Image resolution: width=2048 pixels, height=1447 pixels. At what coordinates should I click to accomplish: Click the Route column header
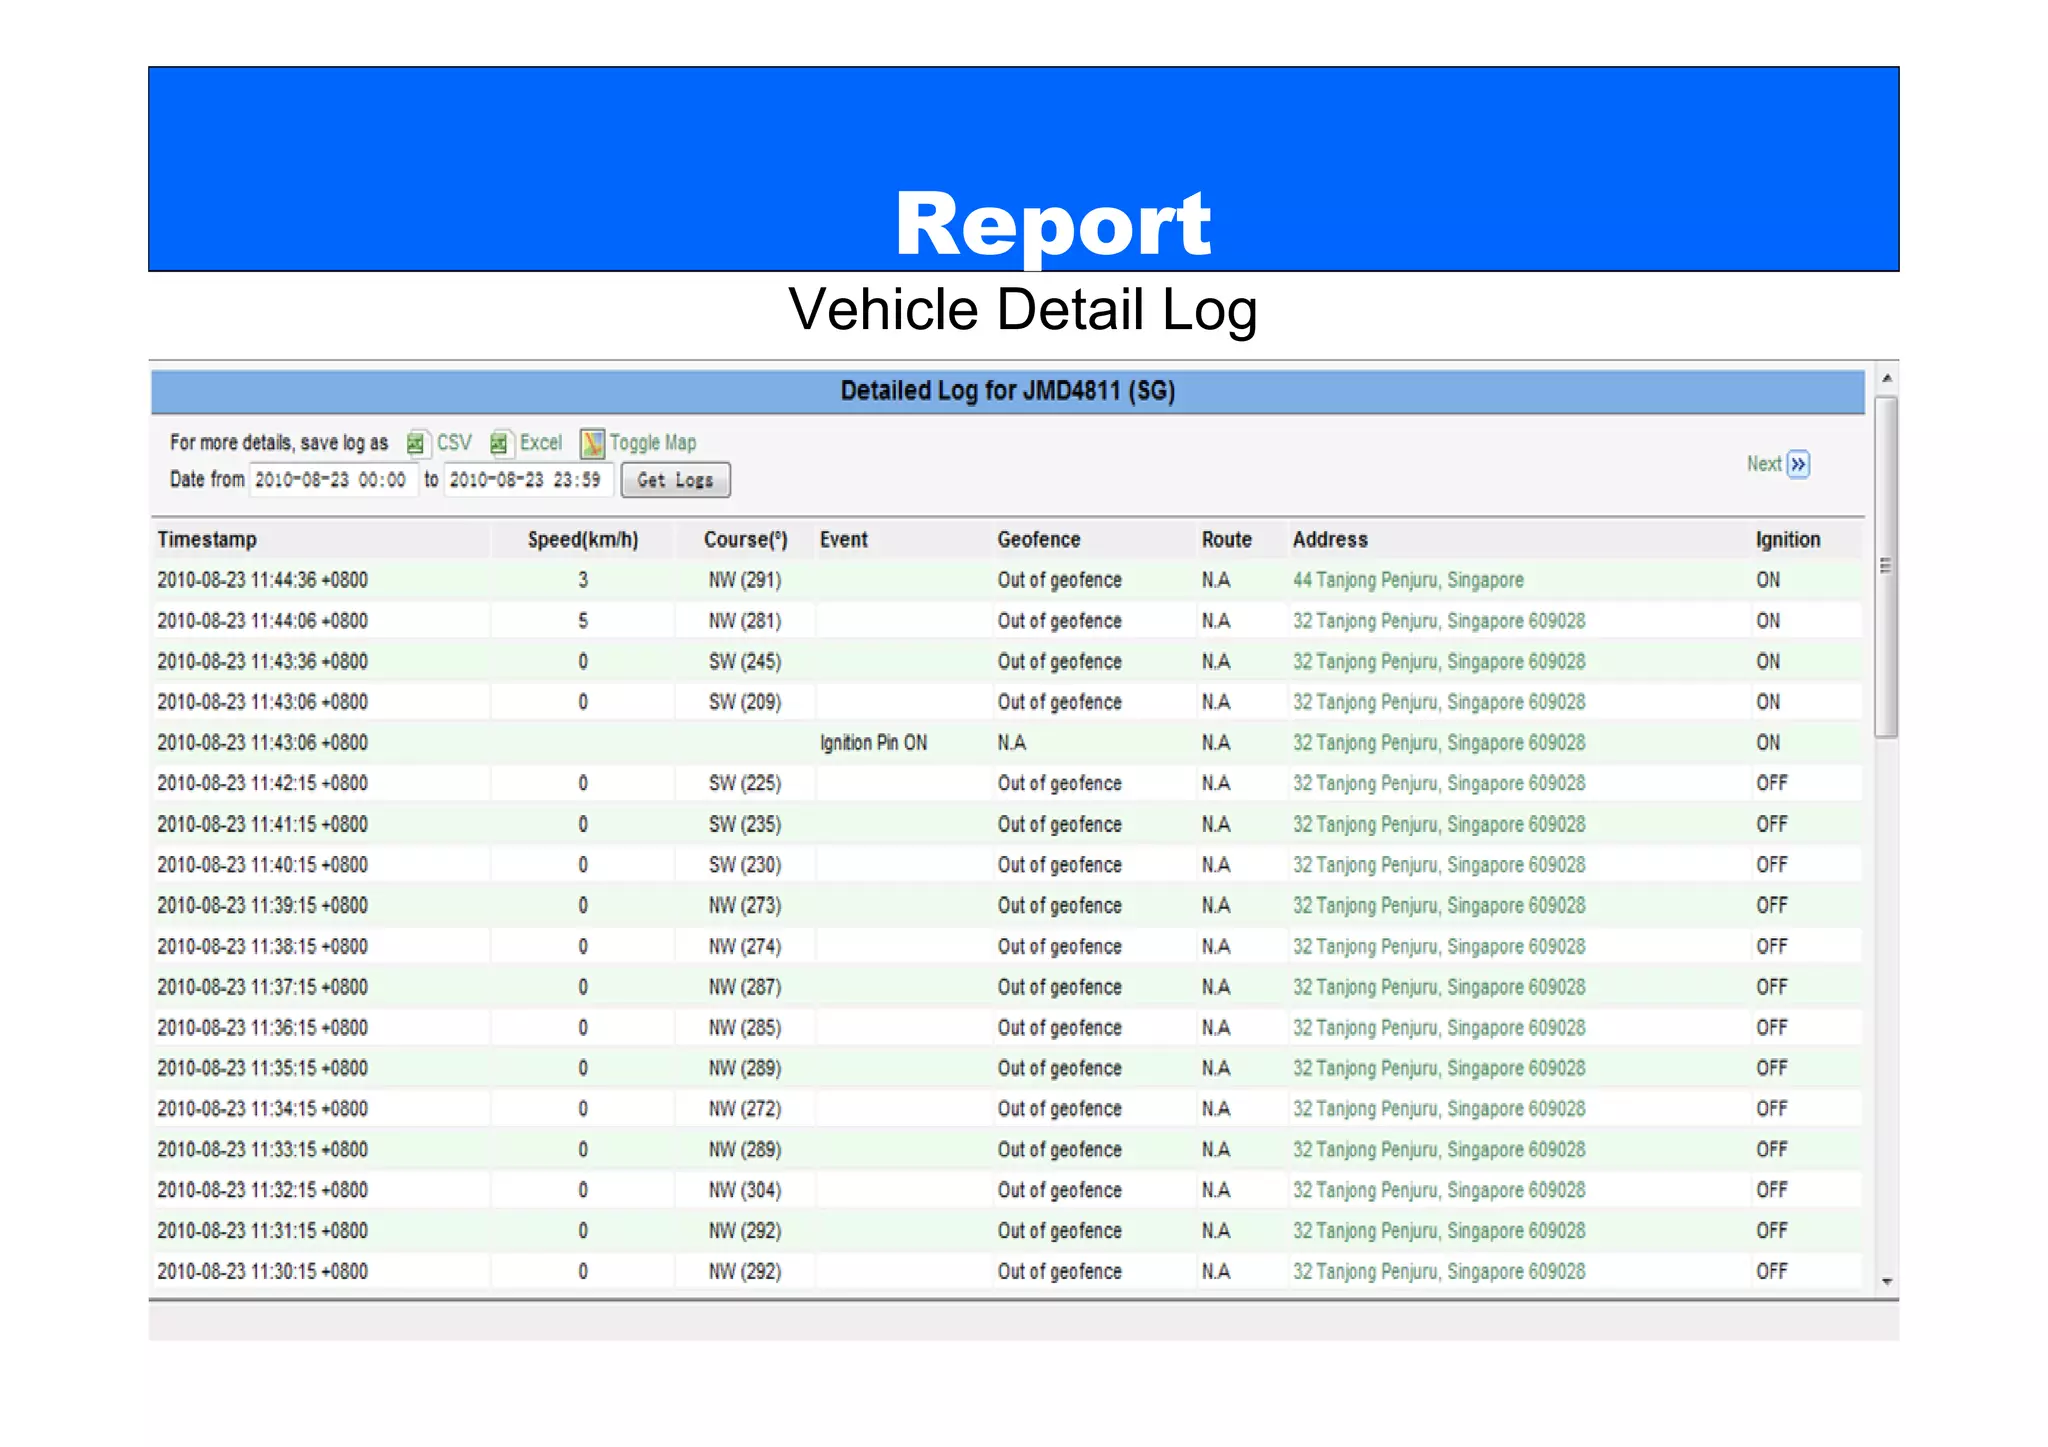1227,540
